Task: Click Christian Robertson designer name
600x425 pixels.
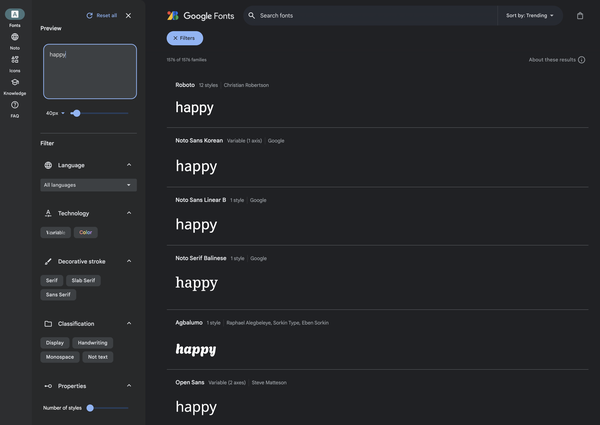Action: [246, 85]
